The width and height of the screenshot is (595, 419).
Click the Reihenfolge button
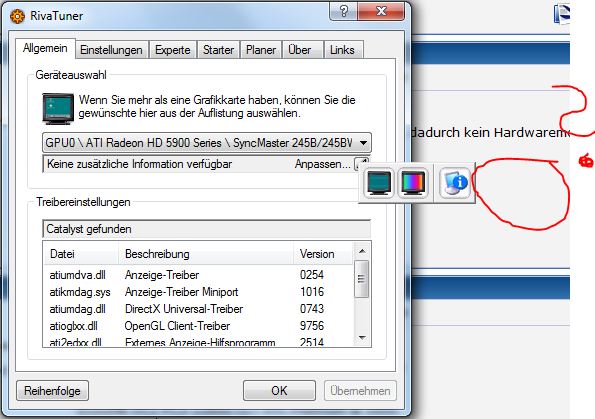(52, 391)
